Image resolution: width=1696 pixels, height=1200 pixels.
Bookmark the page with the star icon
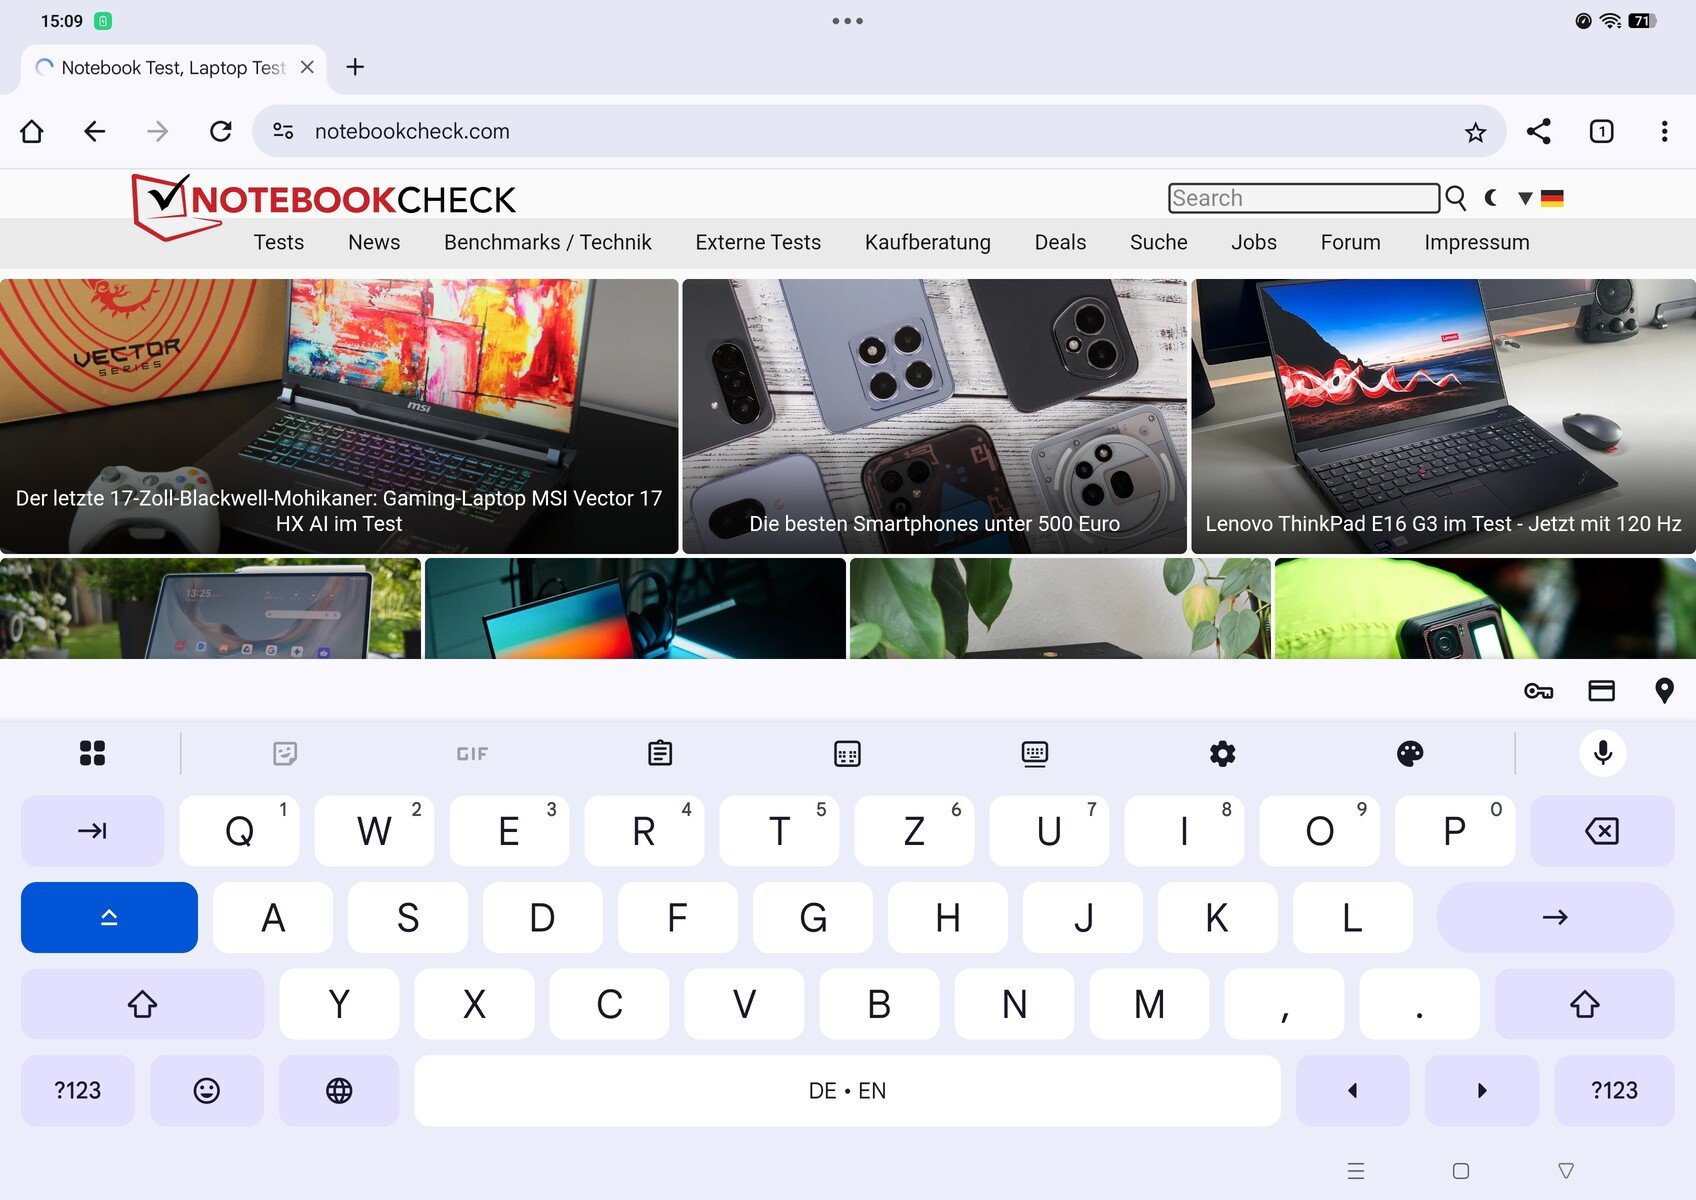pyautogui.click(x=1475, y=132)
